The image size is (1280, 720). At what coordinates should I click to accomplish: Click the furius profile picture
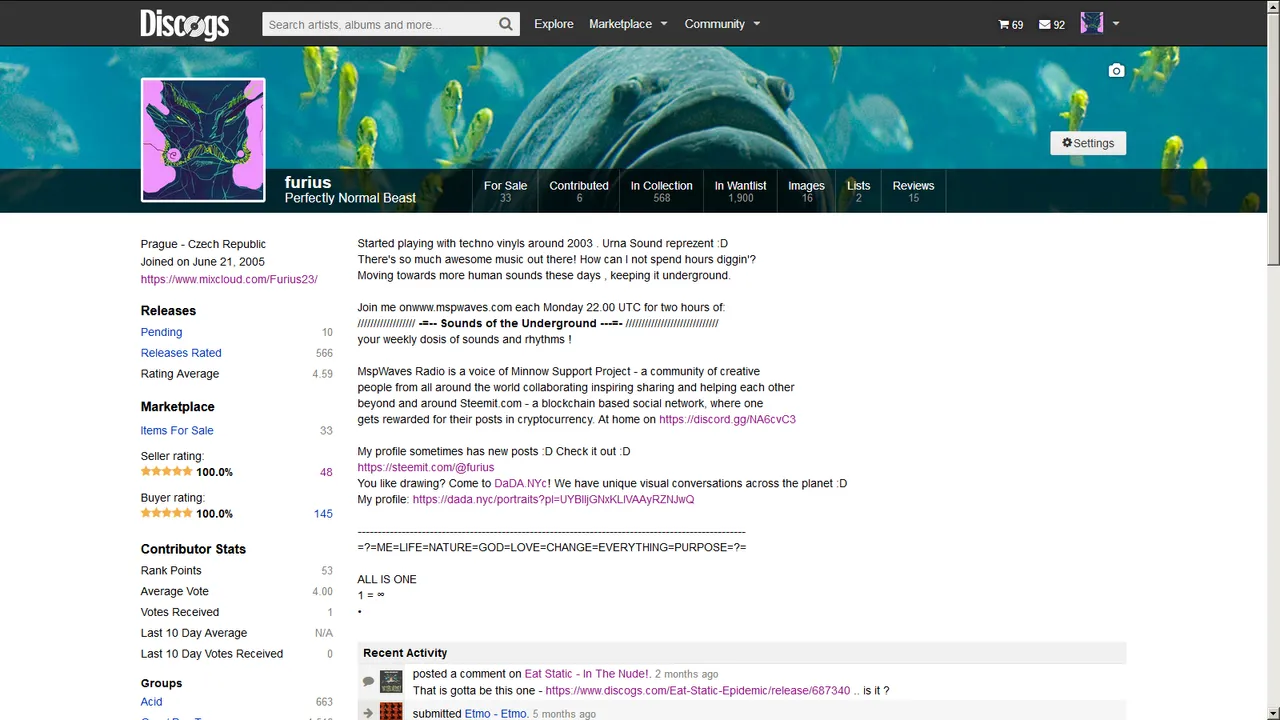point(203,140)
